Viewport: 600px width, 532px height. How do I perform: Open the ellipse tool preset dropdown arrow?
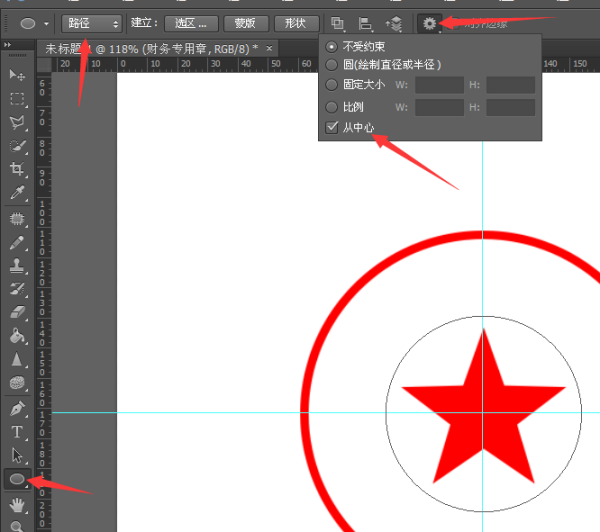[46, 24]
